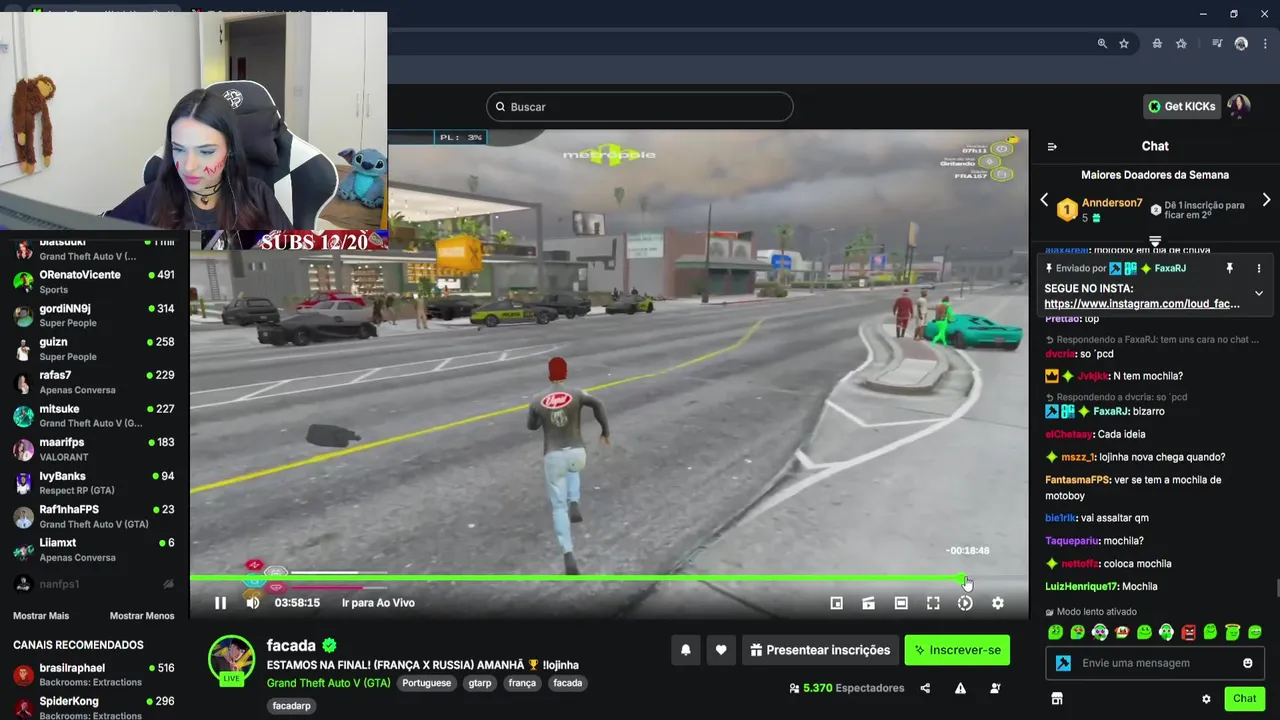Open video player settings gear

tap(997, 603)
